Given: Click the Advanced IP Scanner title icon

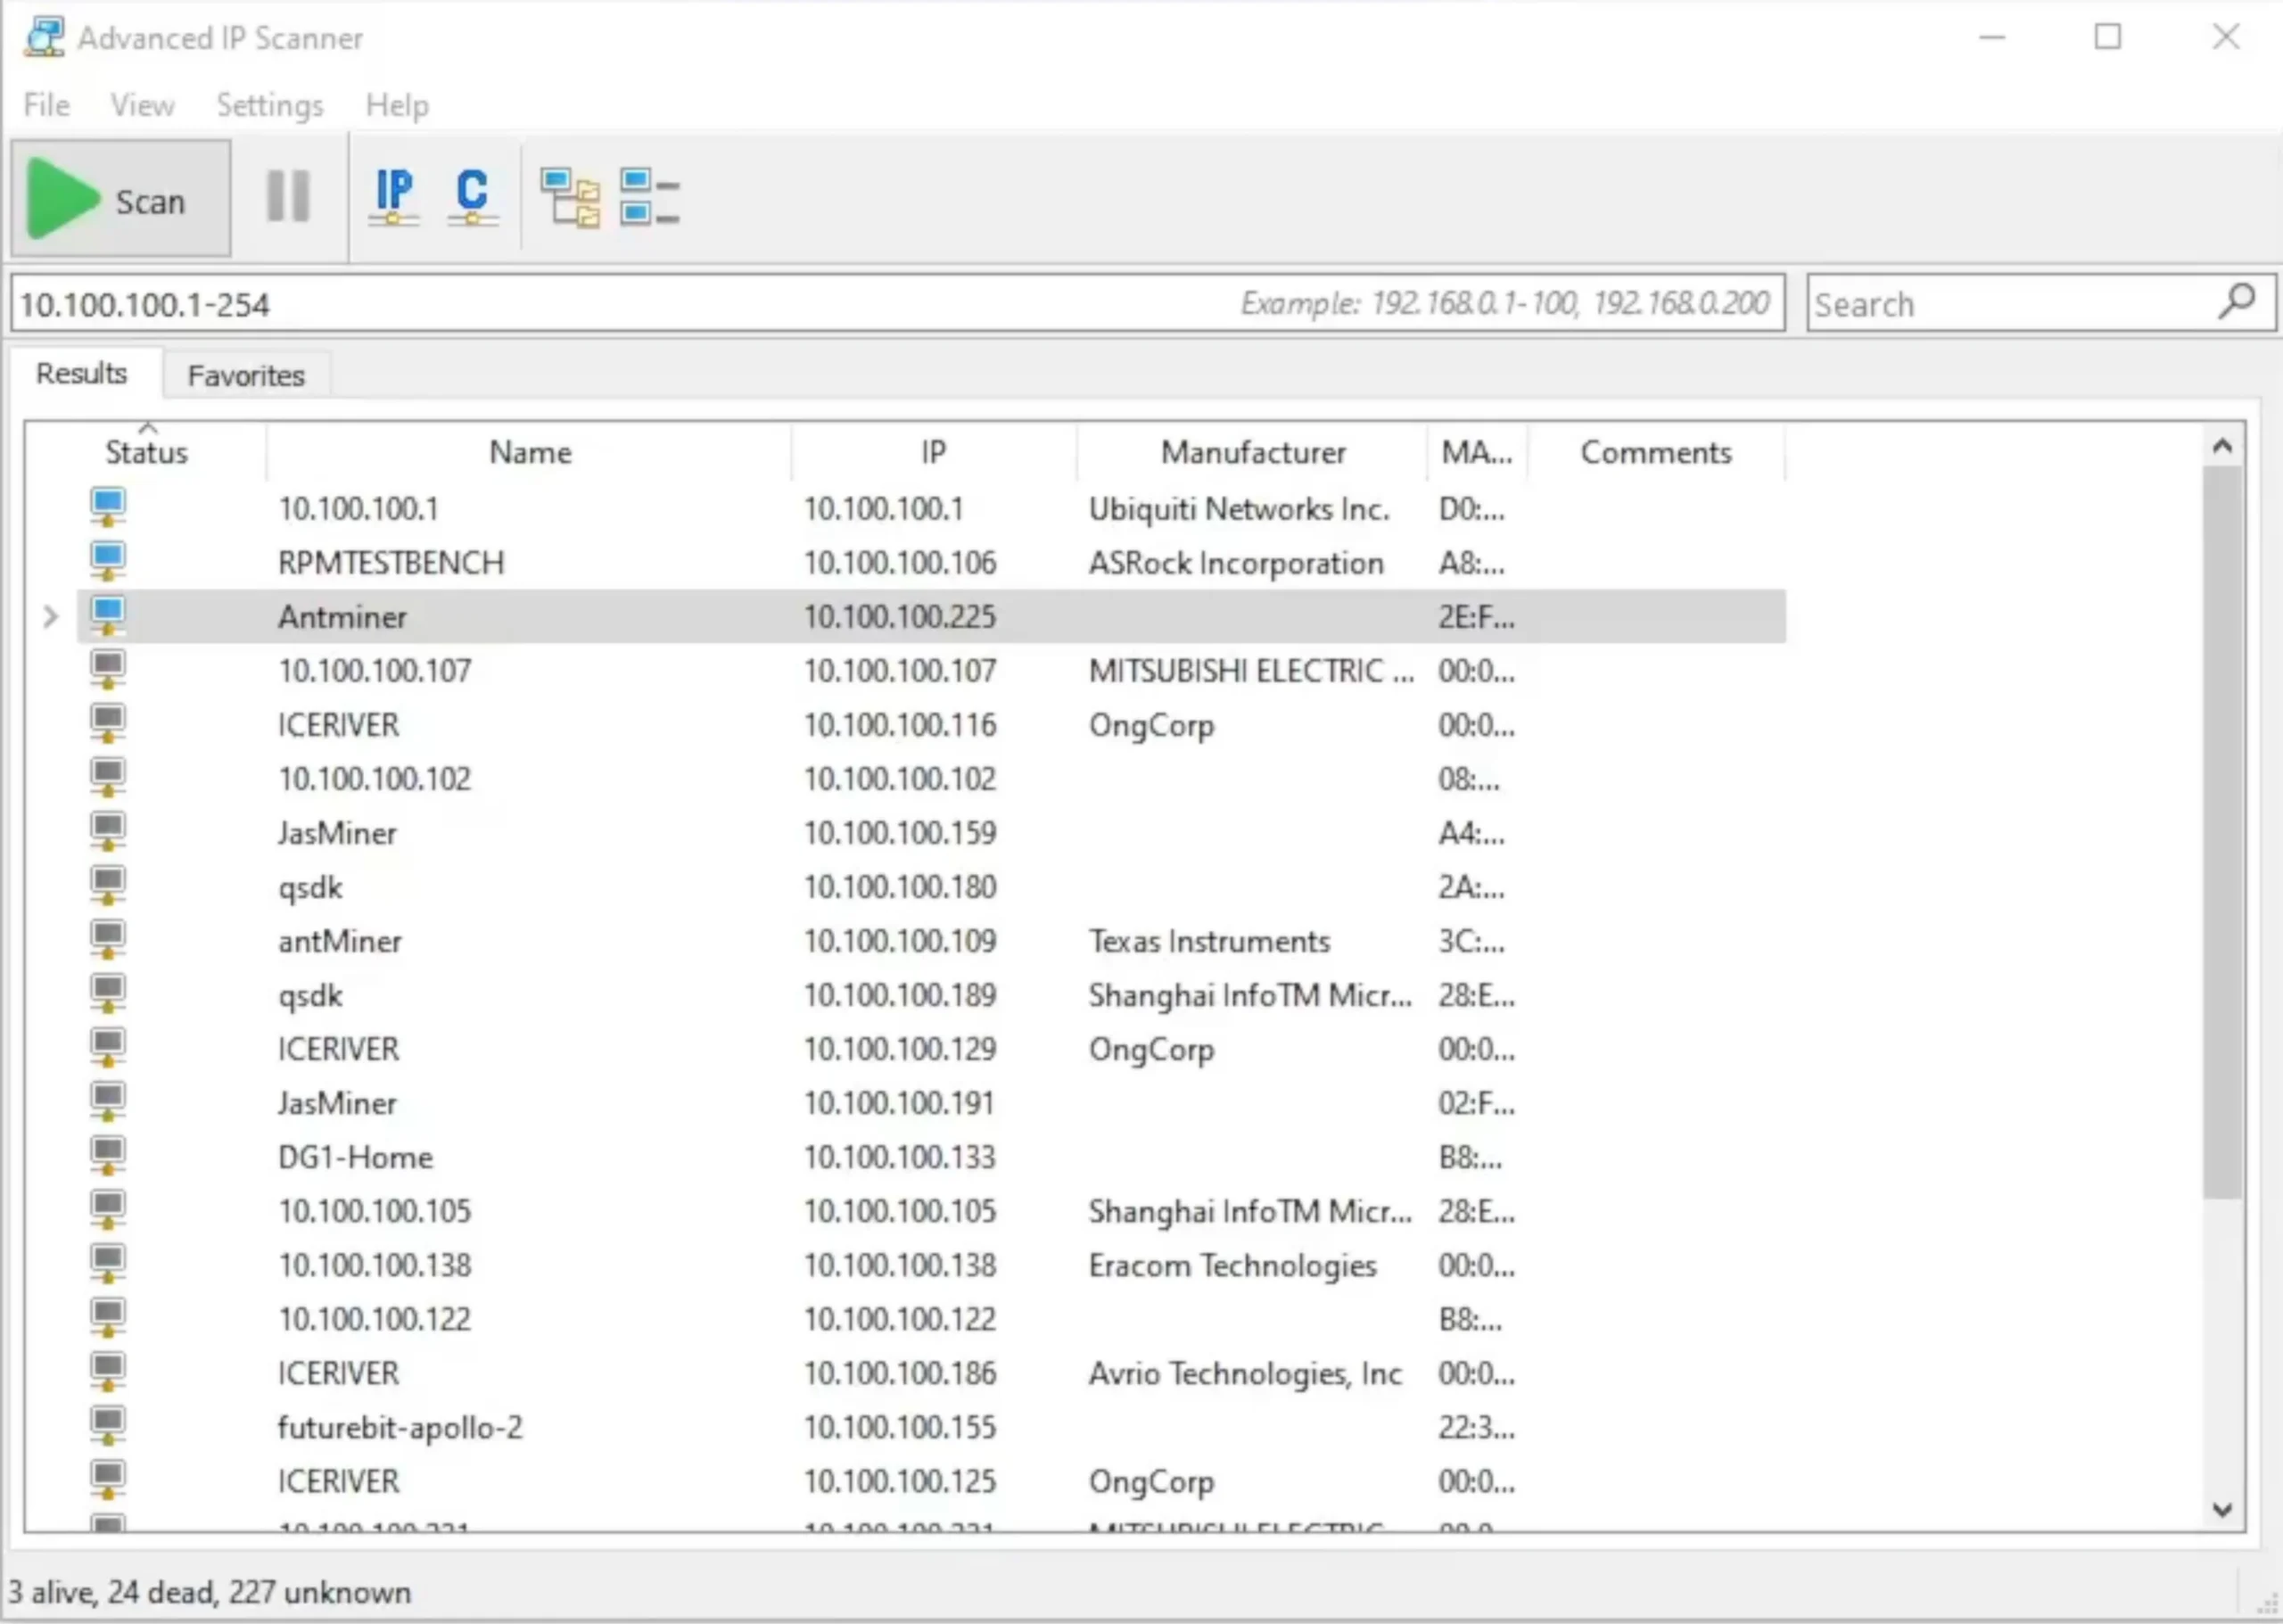Looking at the screenshot, I should [x=45, y=37].
